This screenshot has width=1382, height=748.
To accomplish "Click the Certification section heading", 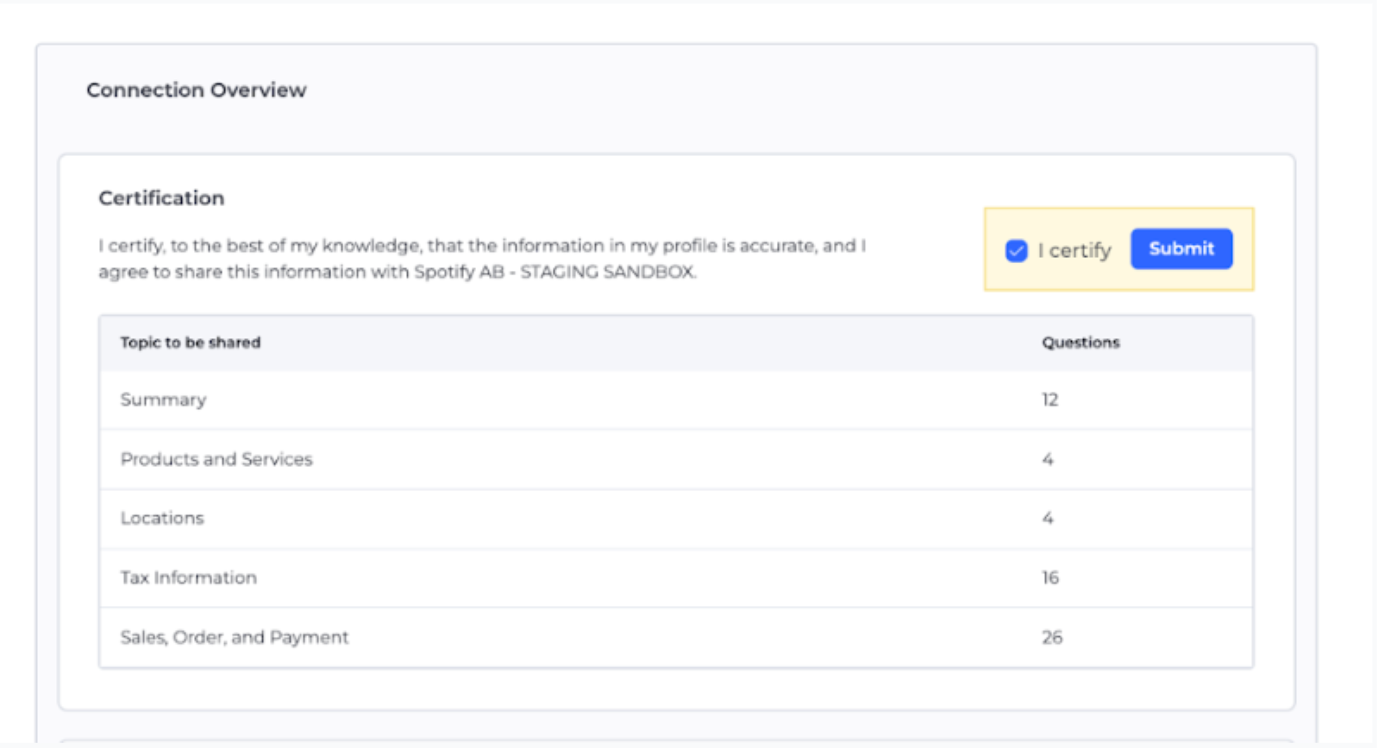I will [161, 198].
